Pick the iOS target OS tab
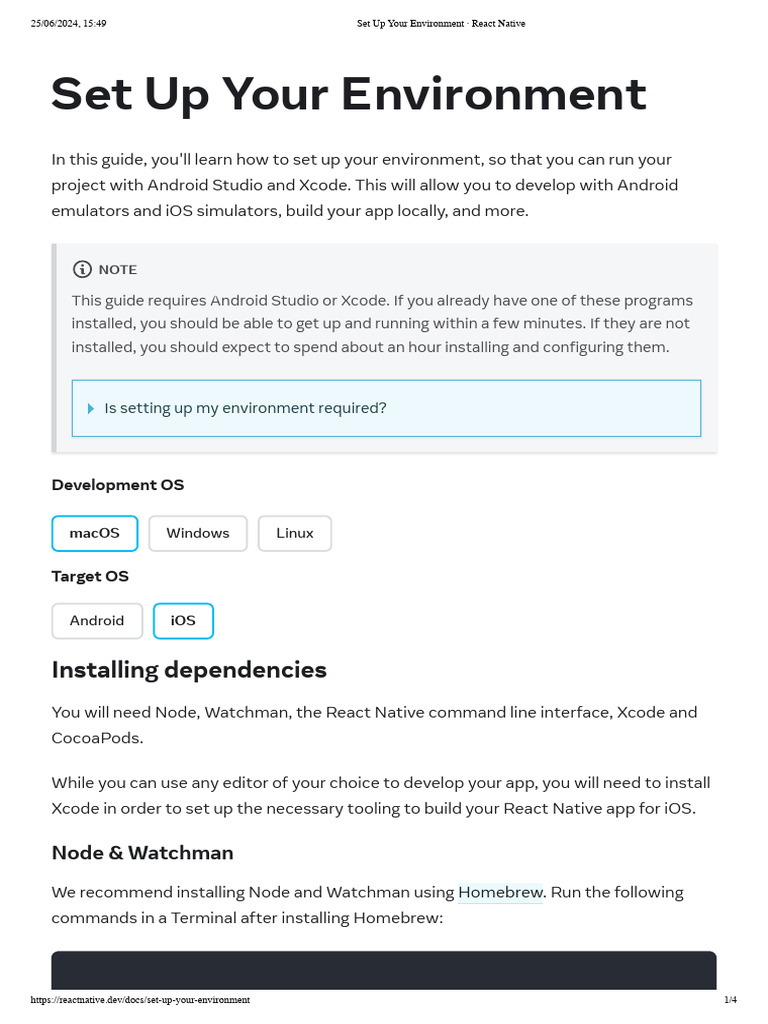Viewport: 768px width, 1024px height. [x=183, y=620]
